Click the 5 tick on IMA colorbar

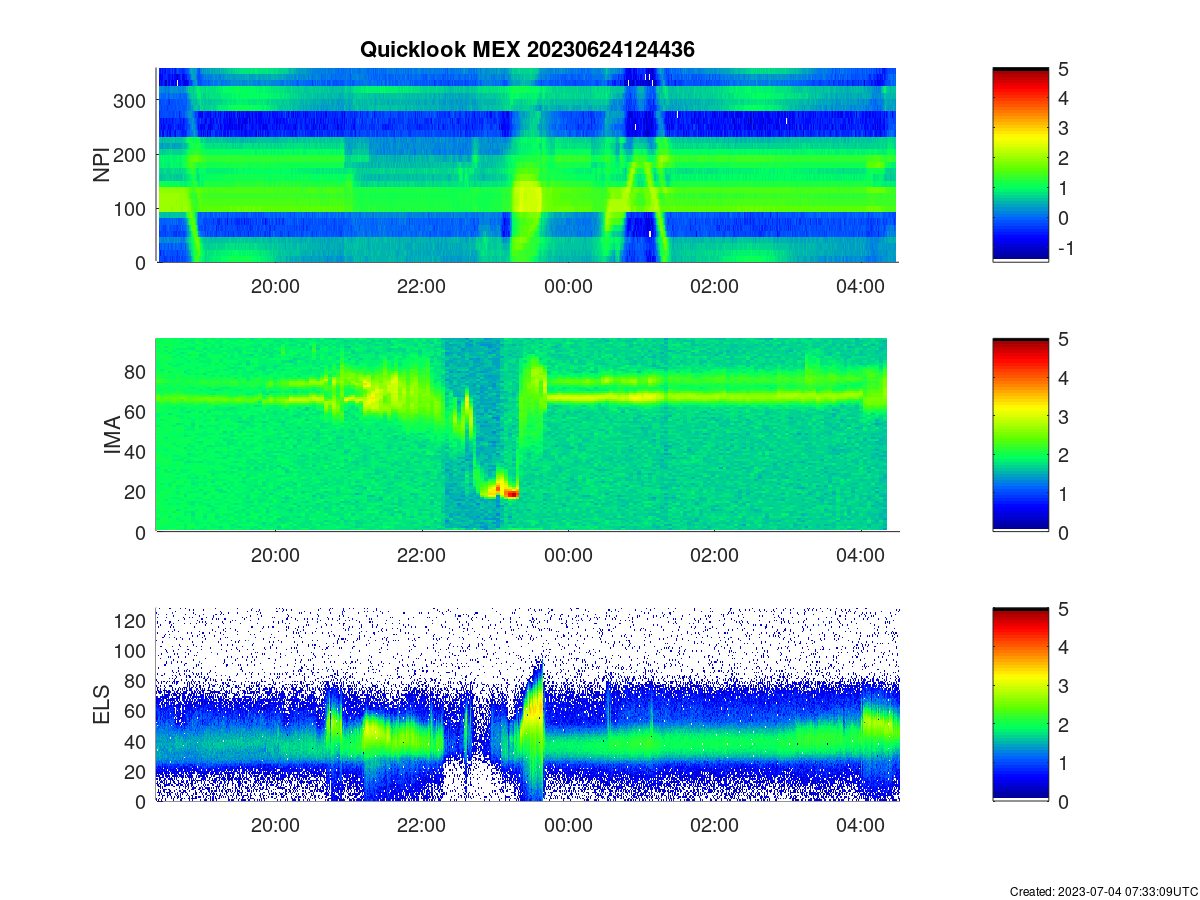[x=1062, y=339]
